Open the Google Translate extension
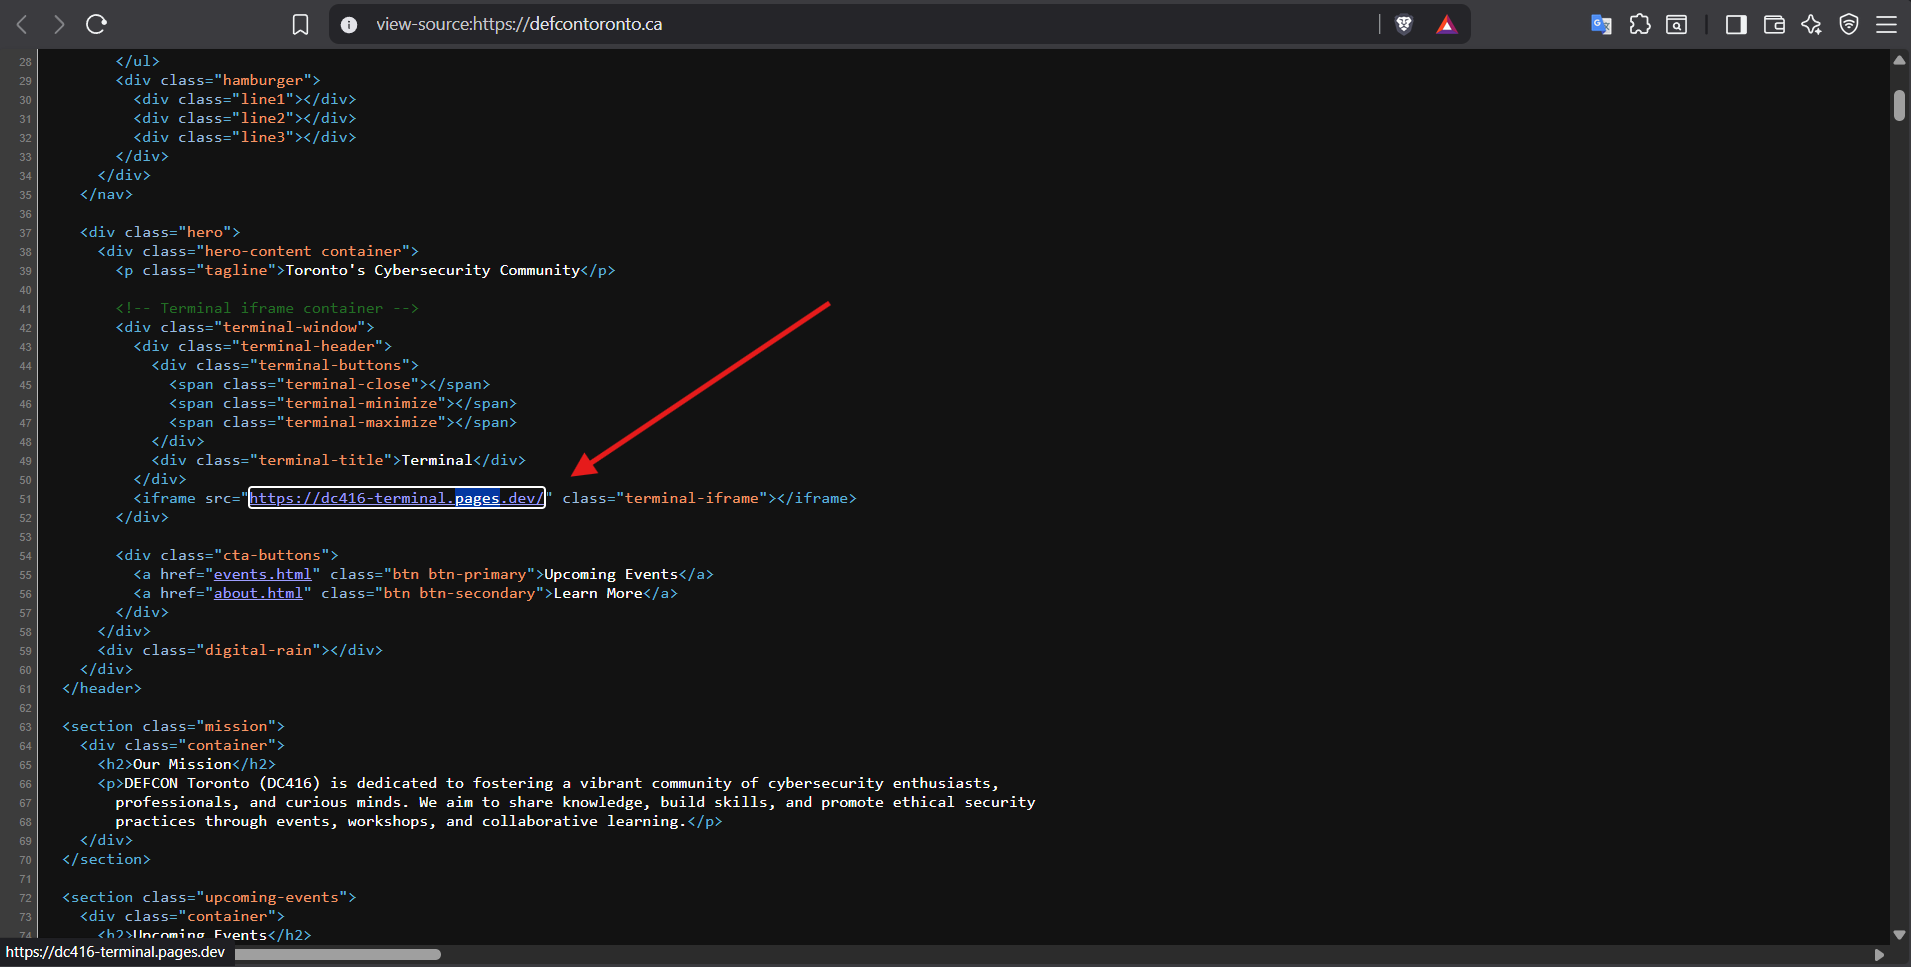The image size is (1911, 967). tap(1601, 24)
